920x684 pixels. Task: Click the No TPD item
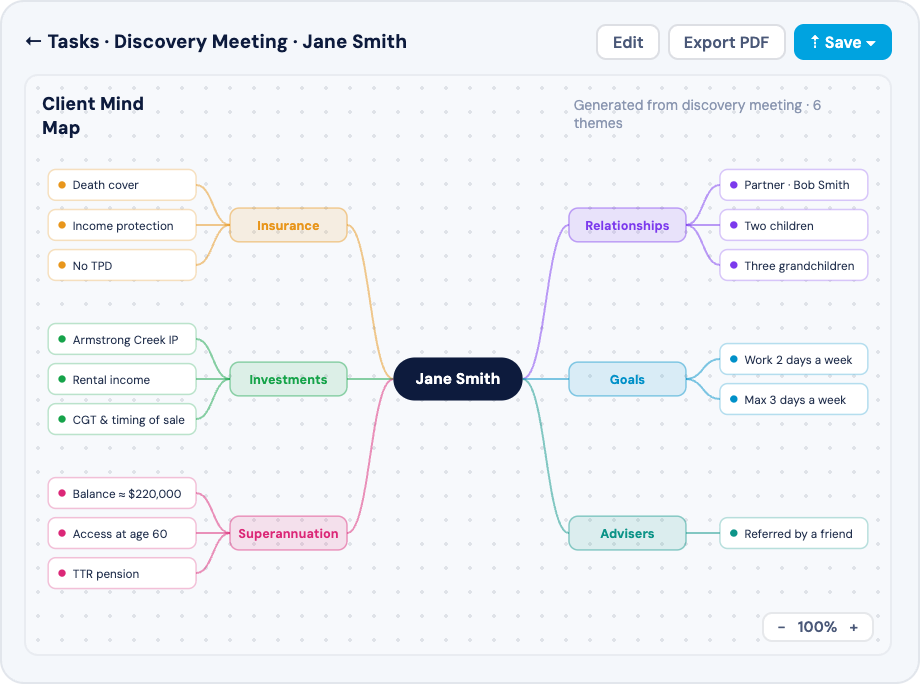[x=122, y=266]
